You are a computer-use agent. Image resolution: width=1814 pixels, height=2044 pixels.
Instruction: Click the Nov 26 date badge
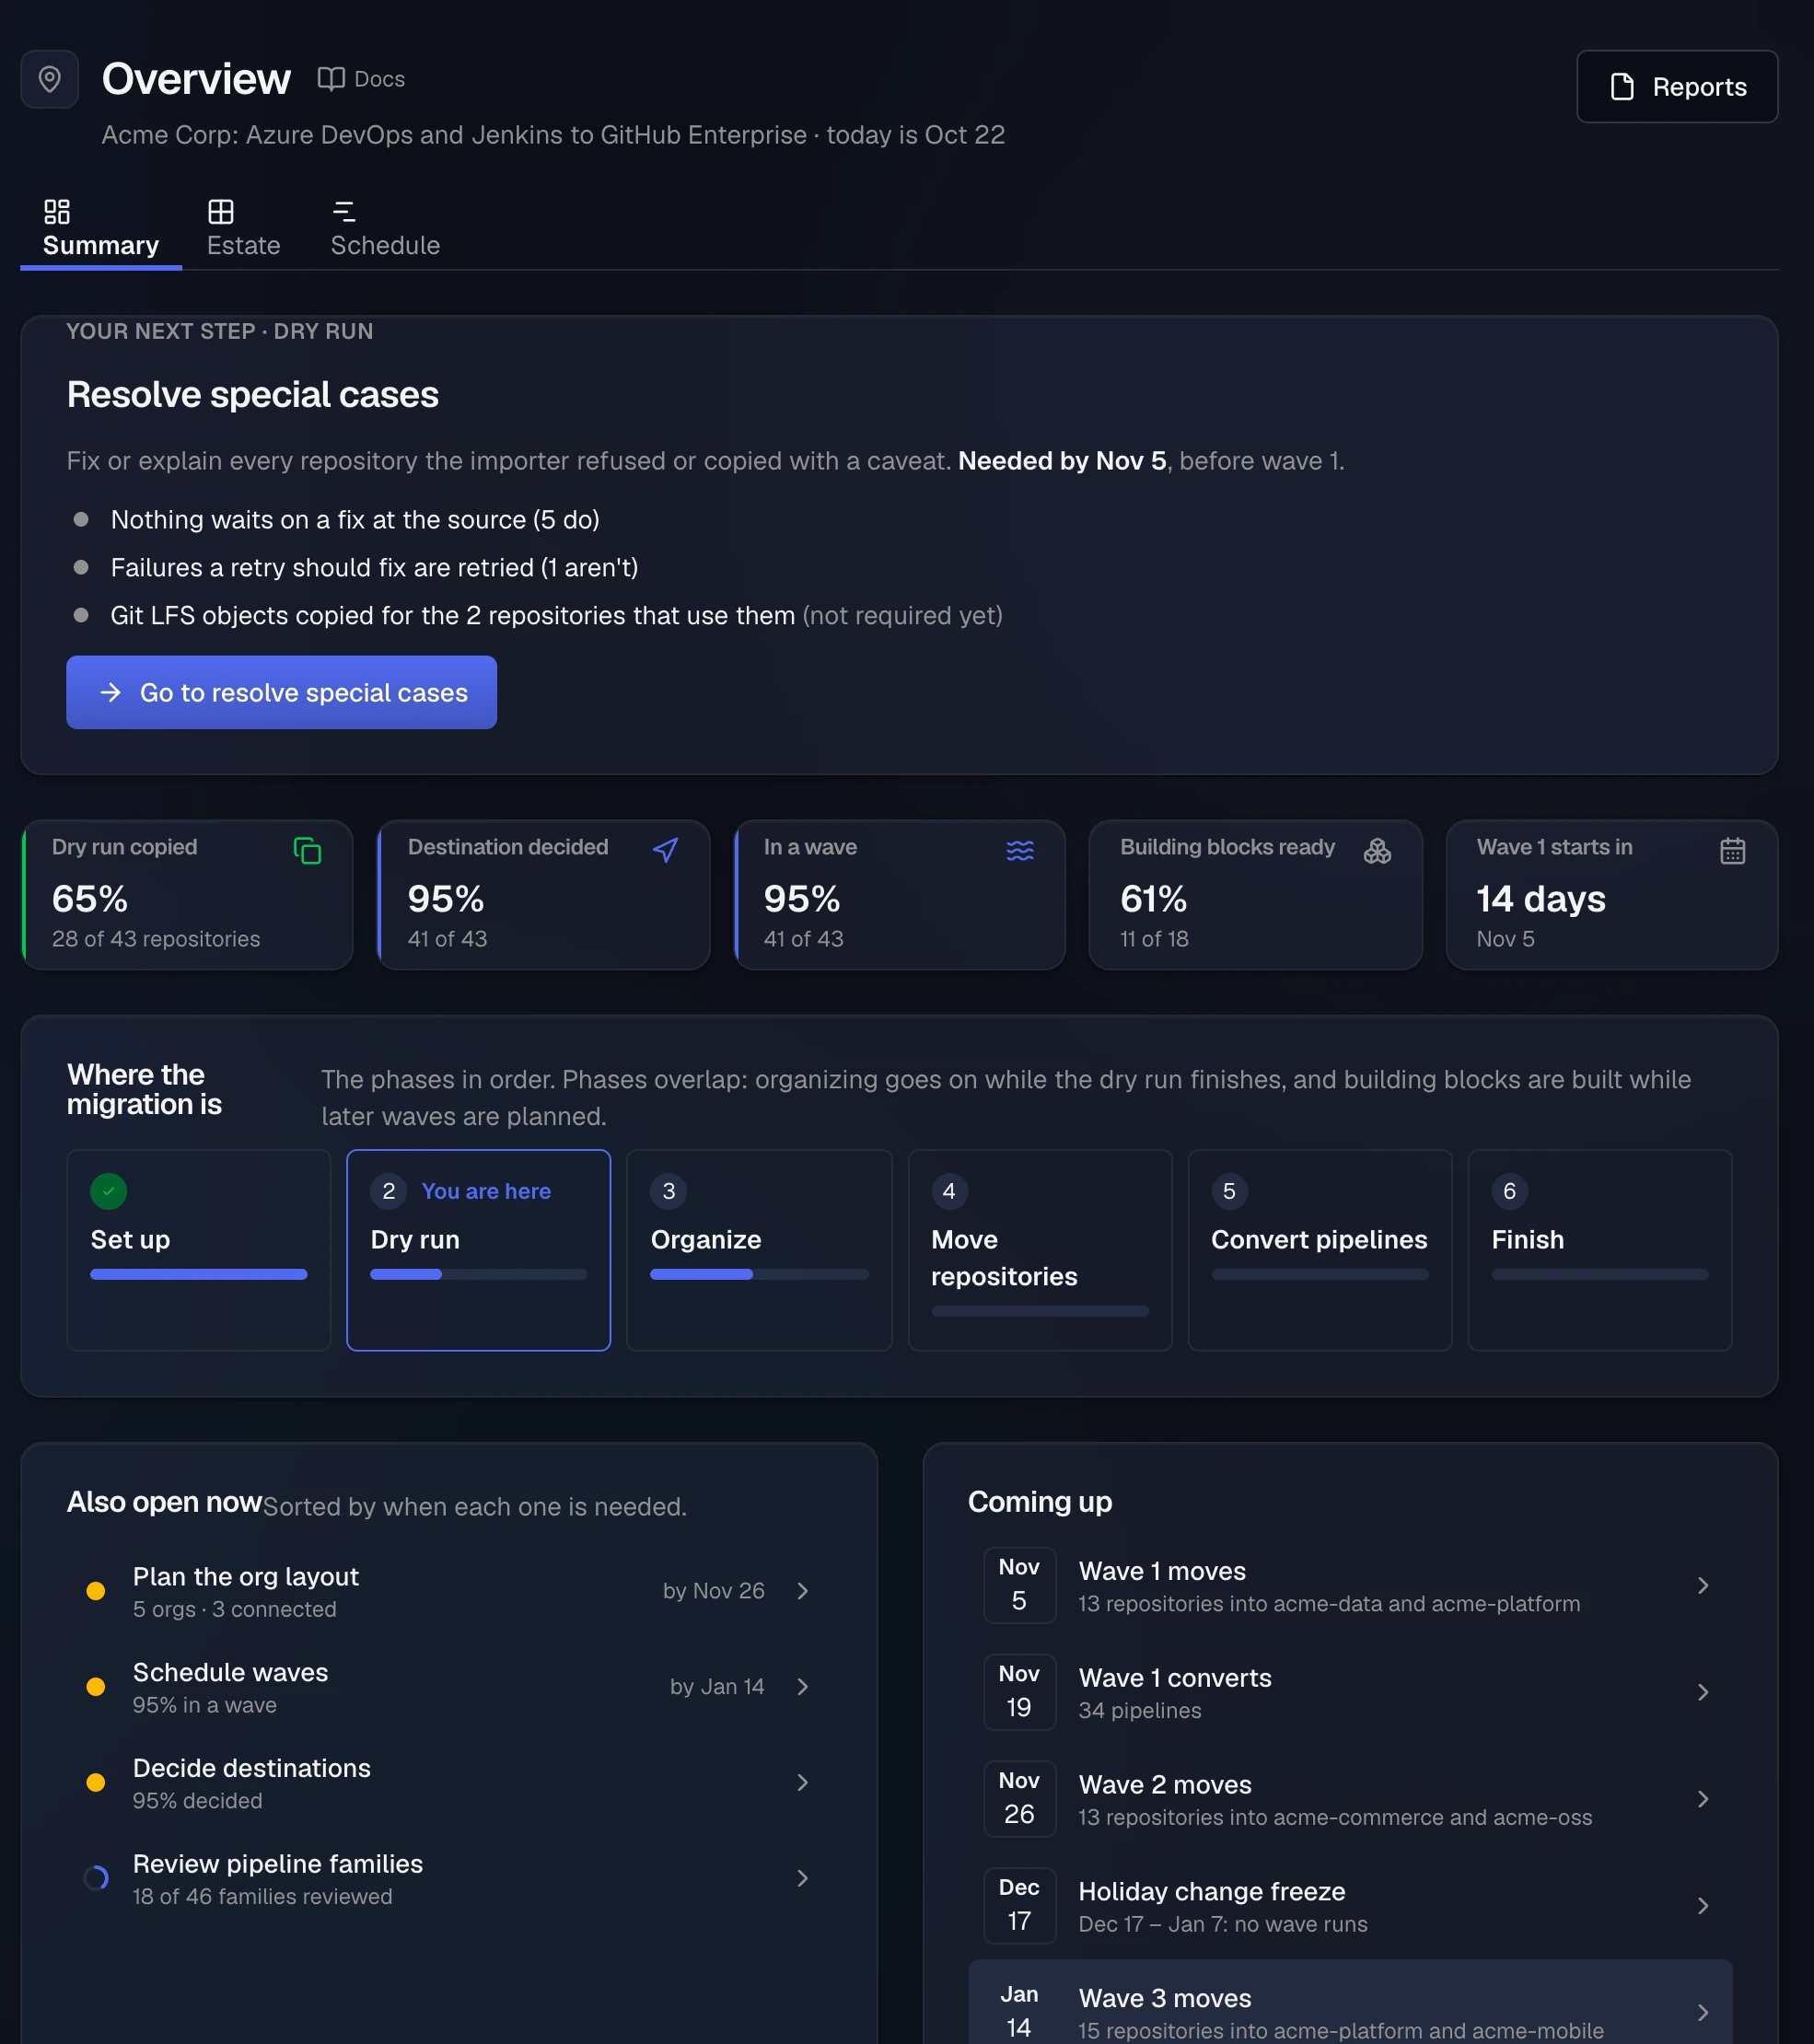(1019, 1799)
